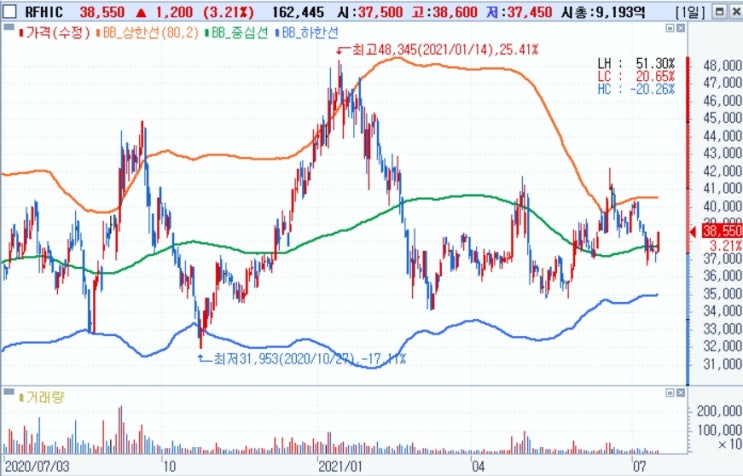The image size is (743, 476).
Task: Close the chart window from the title bar
Action: click(736, 11)
